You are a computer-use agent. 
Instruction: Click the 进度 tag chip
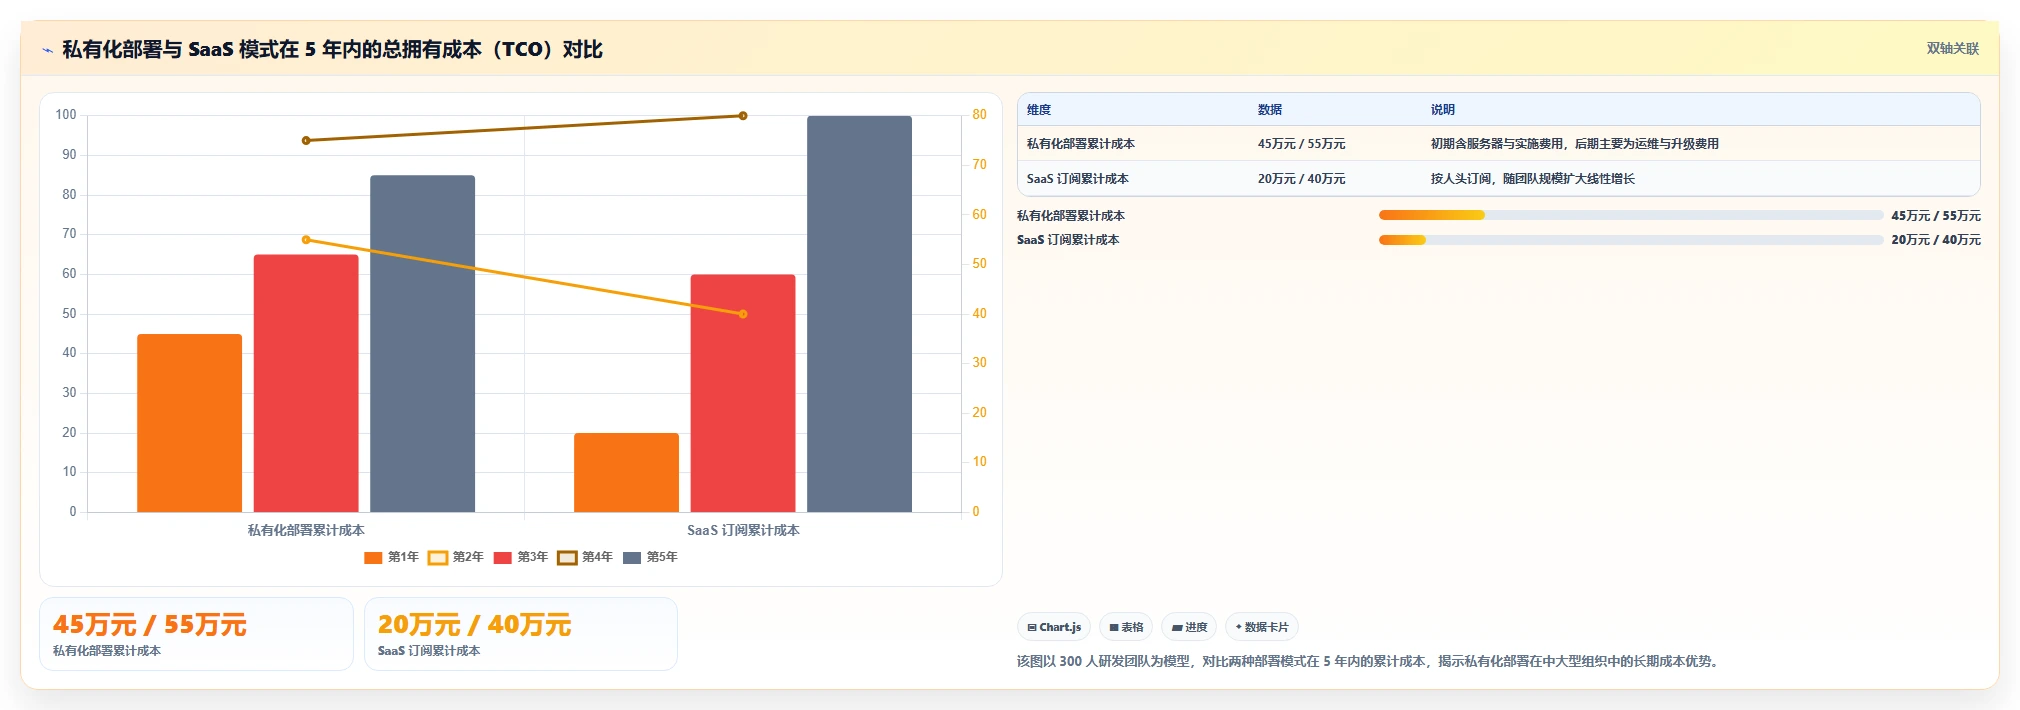(1190, 627)
